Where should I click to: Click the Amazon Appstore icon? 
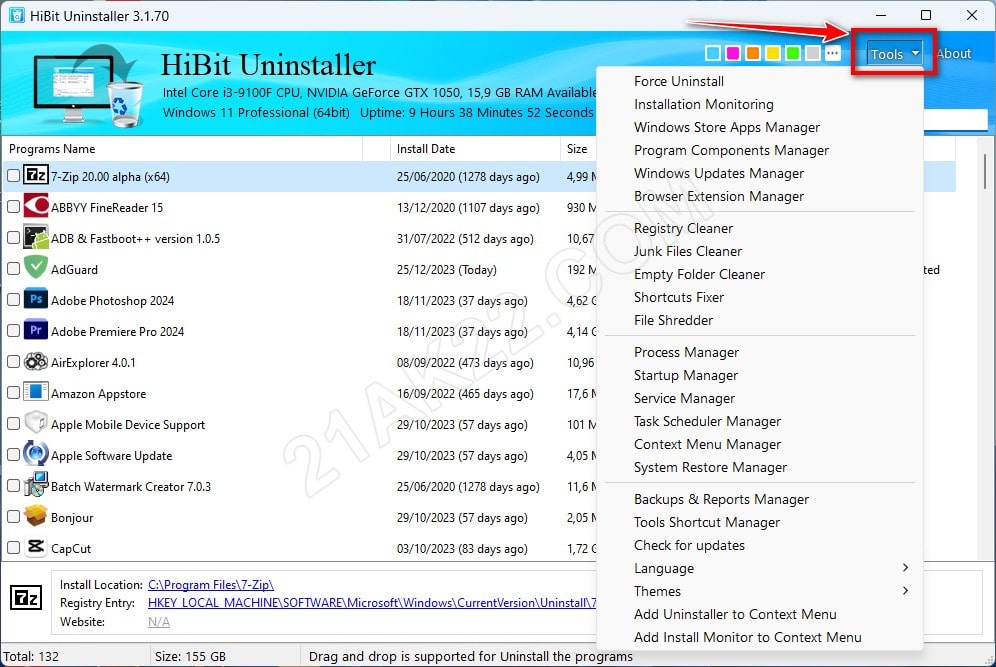(x=36, y=392)
